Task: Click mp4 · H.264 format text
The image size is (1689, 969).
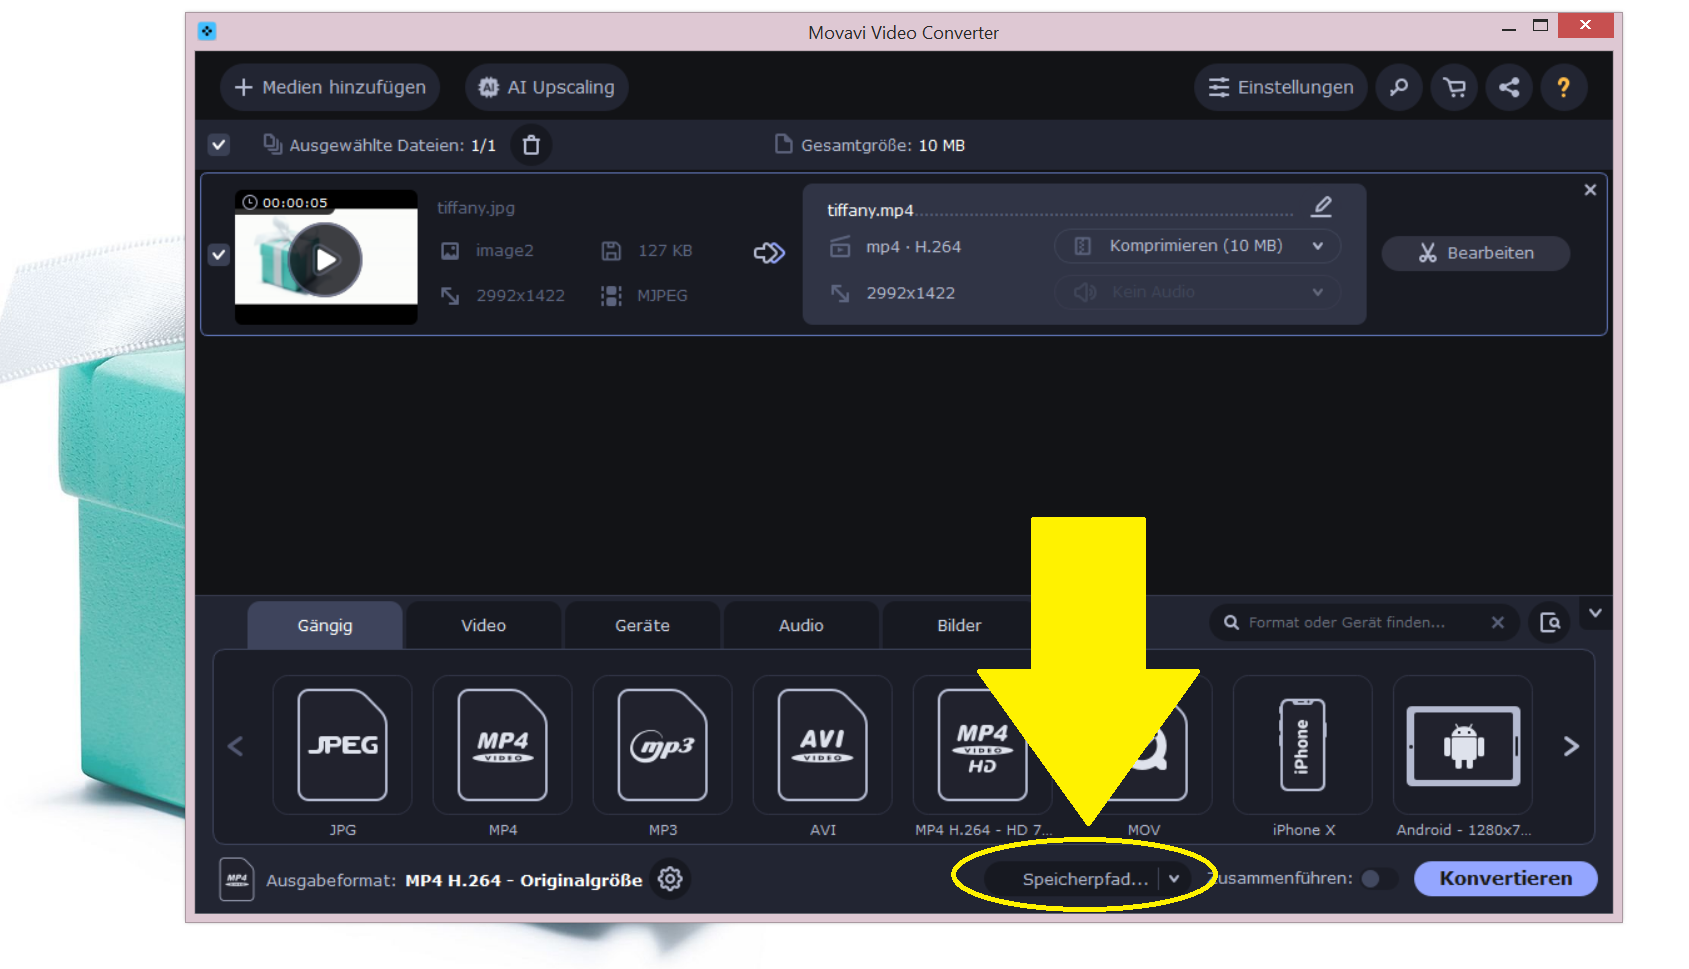Action: tap(913, 247)
